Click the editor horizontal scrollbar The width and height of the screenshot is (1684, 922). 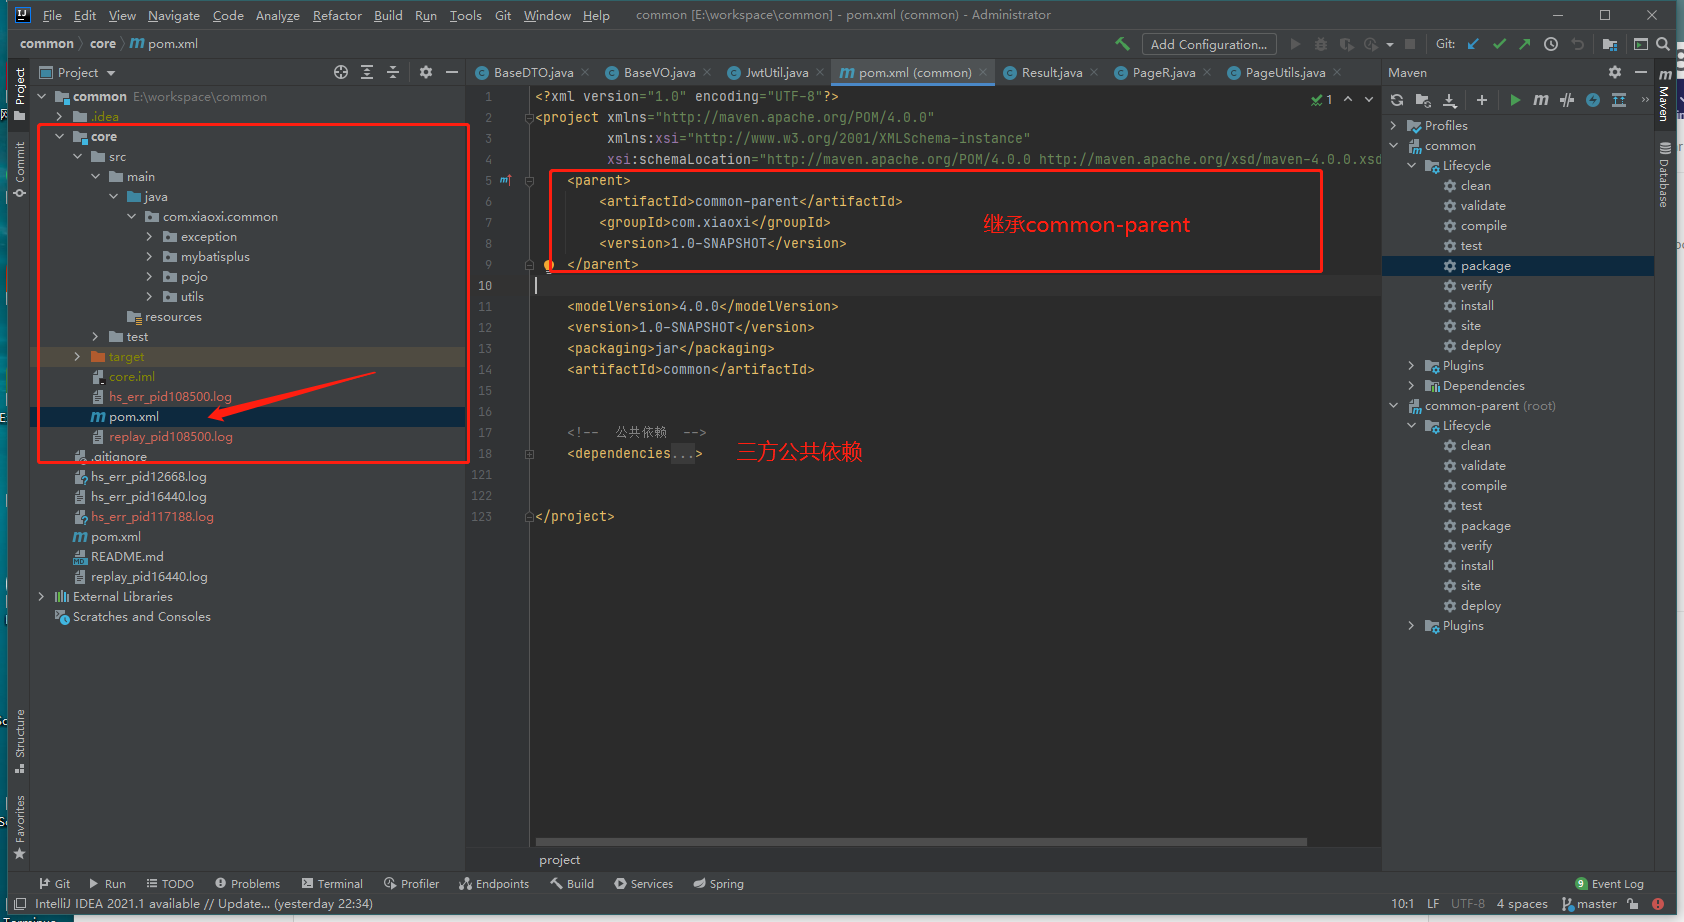tap(920, 842)
